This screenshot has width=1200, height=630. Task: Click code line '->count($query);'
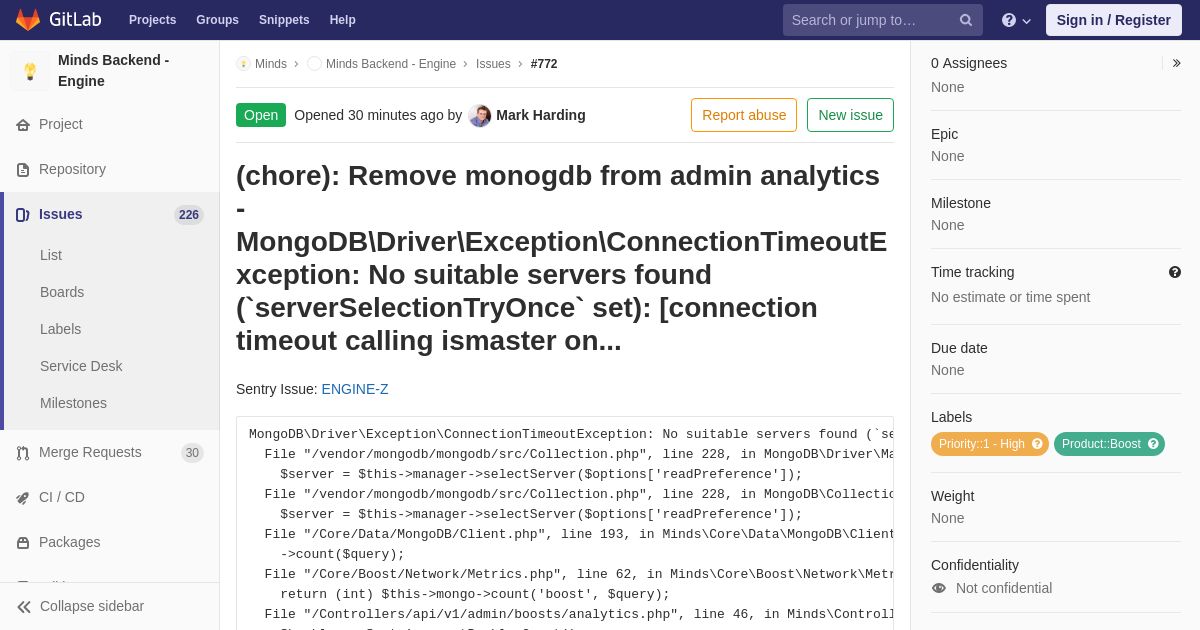pos(342,554)
